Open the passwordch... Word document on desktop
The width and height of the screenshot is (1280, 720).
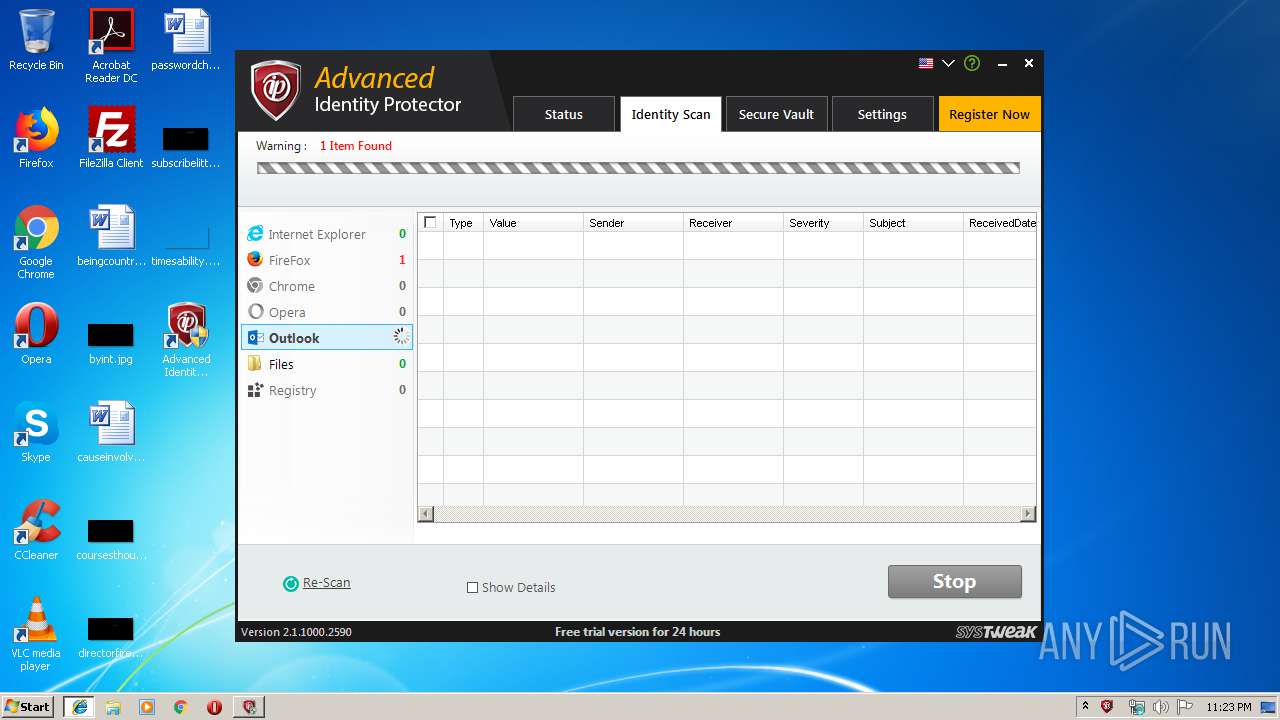186,40
